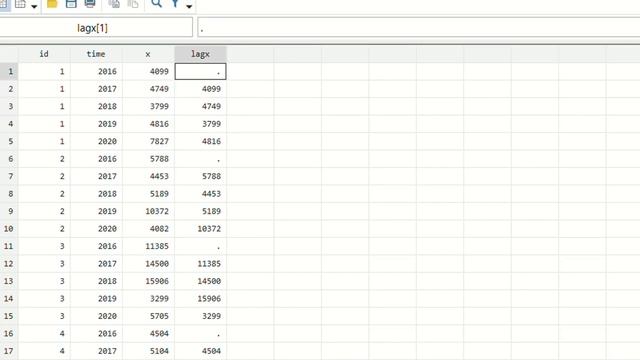Click x value 4099 in row 1
Image resolution: width=640 pixels, height=360 pixels.
tap(149, 71)
